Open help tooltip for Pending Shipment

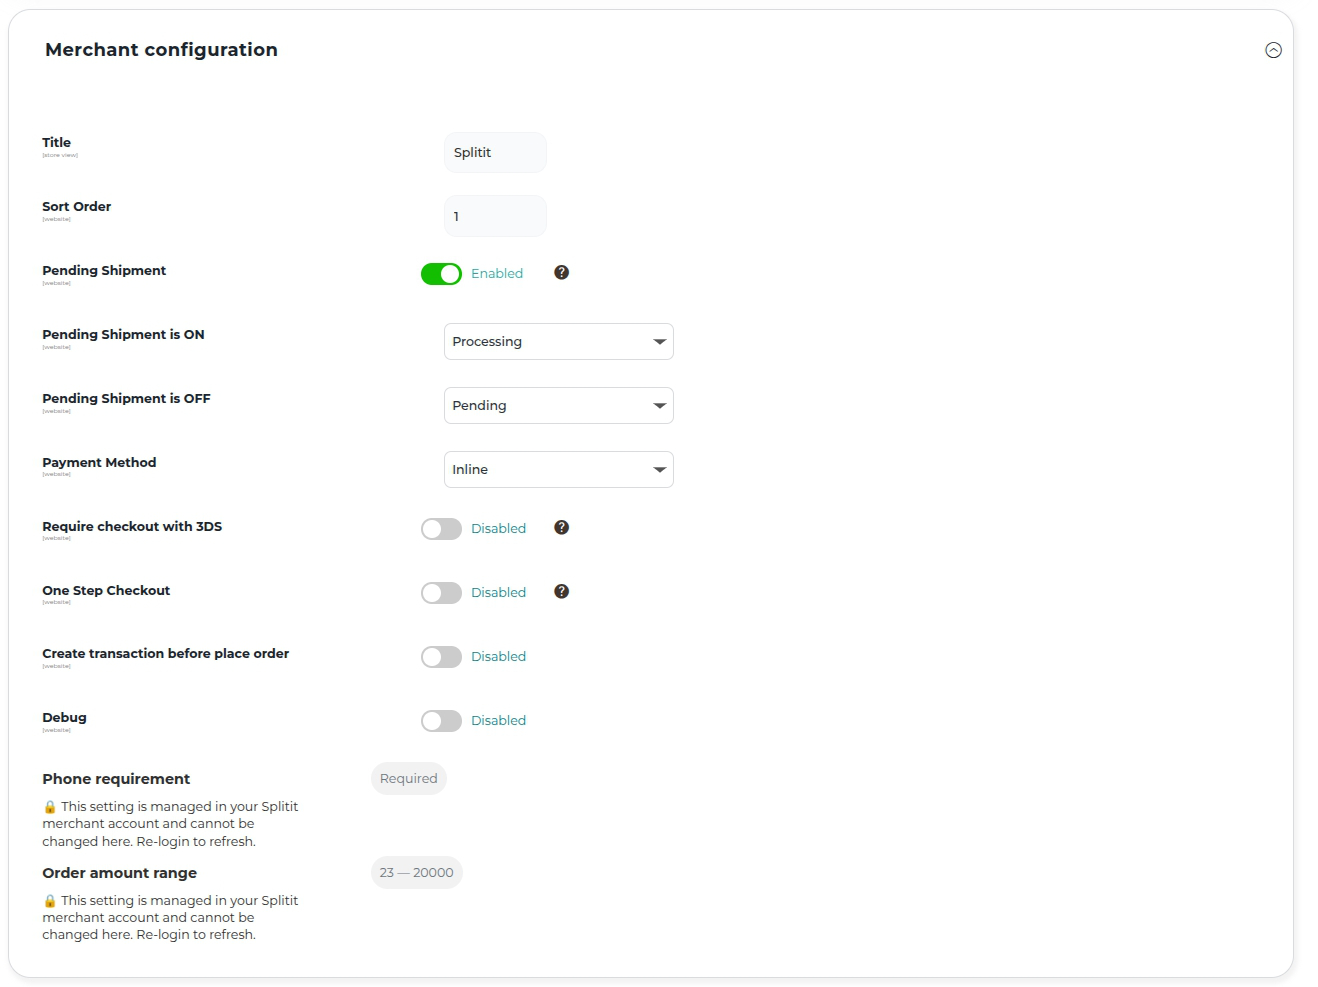point(562,272)
